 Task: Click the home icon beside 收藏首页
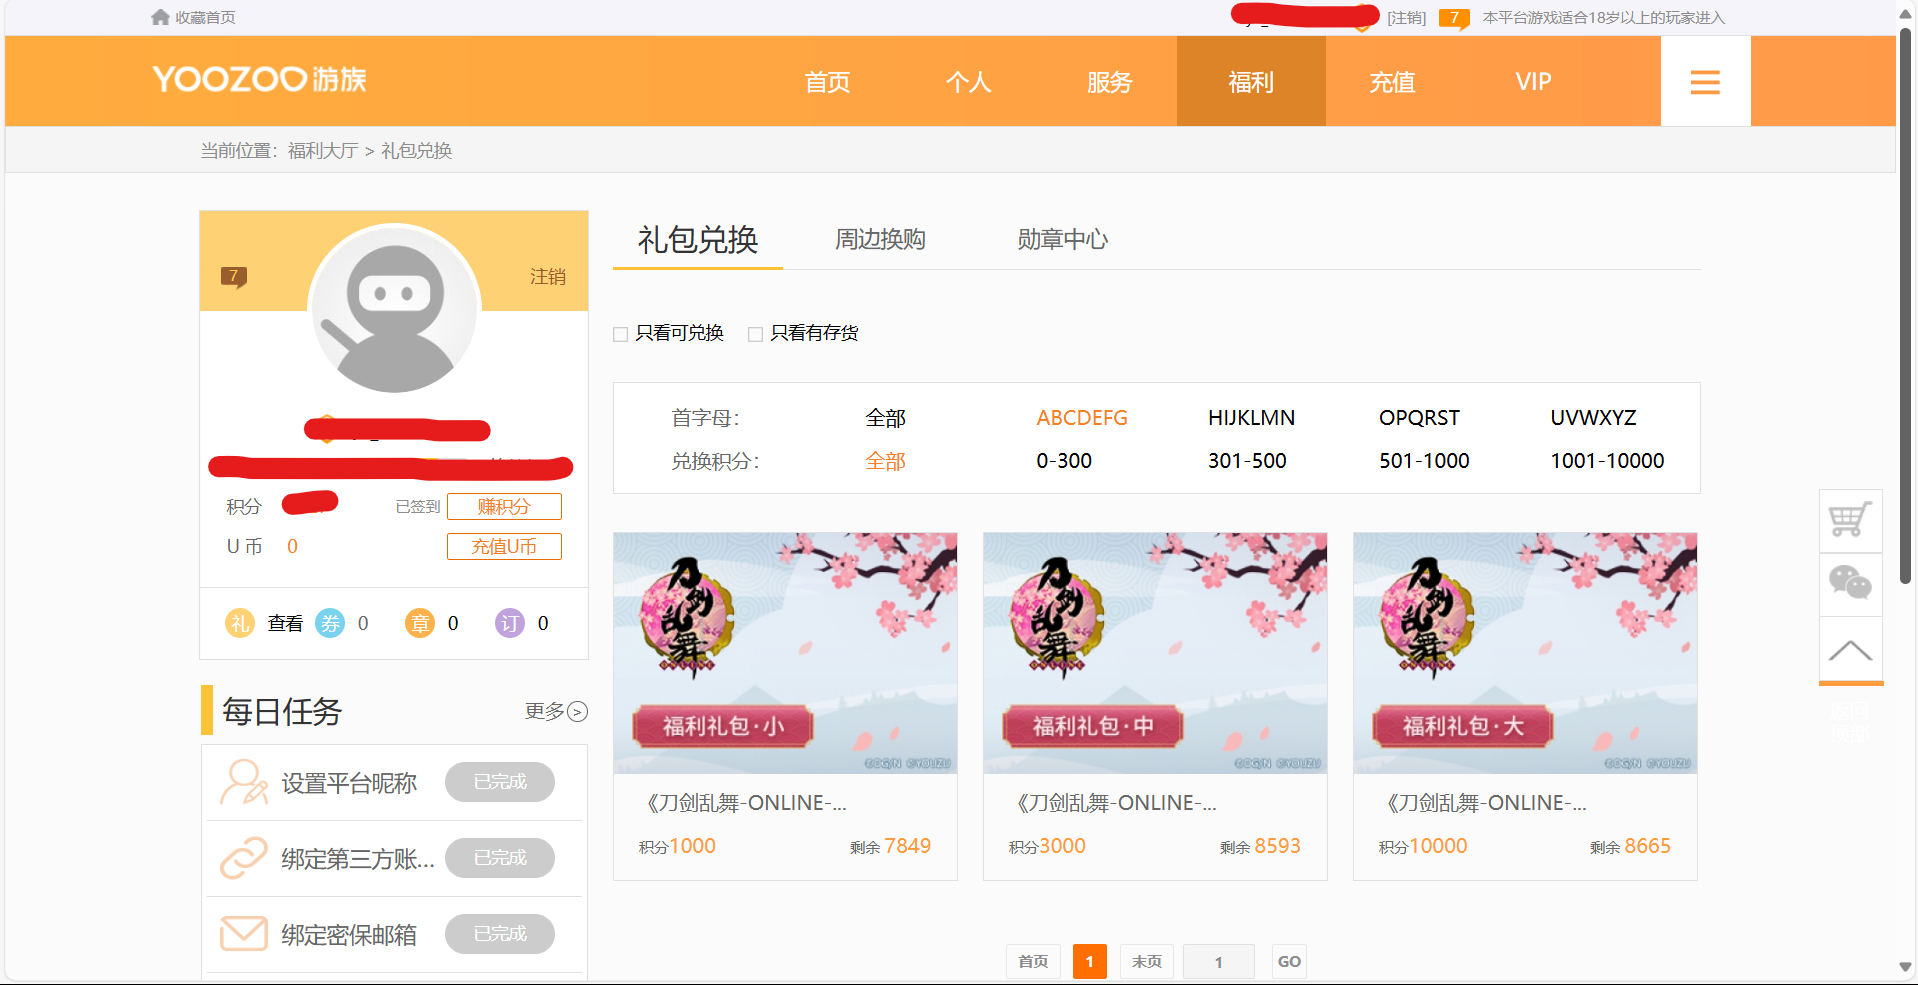(x=160, y=17)
